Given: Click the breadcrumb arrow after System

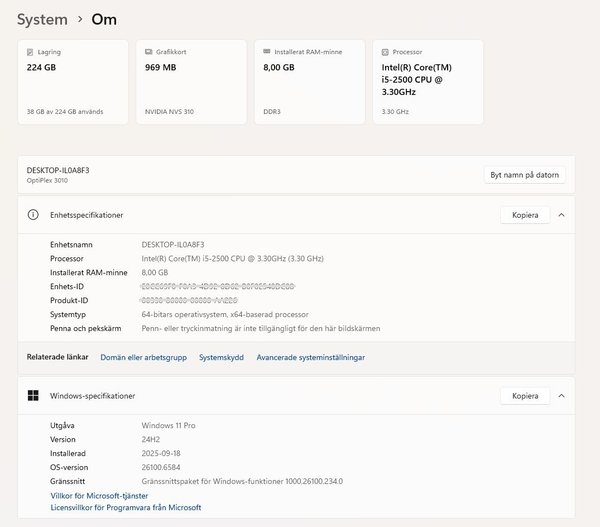Looking at the screenshot, I should pos(79,19).
